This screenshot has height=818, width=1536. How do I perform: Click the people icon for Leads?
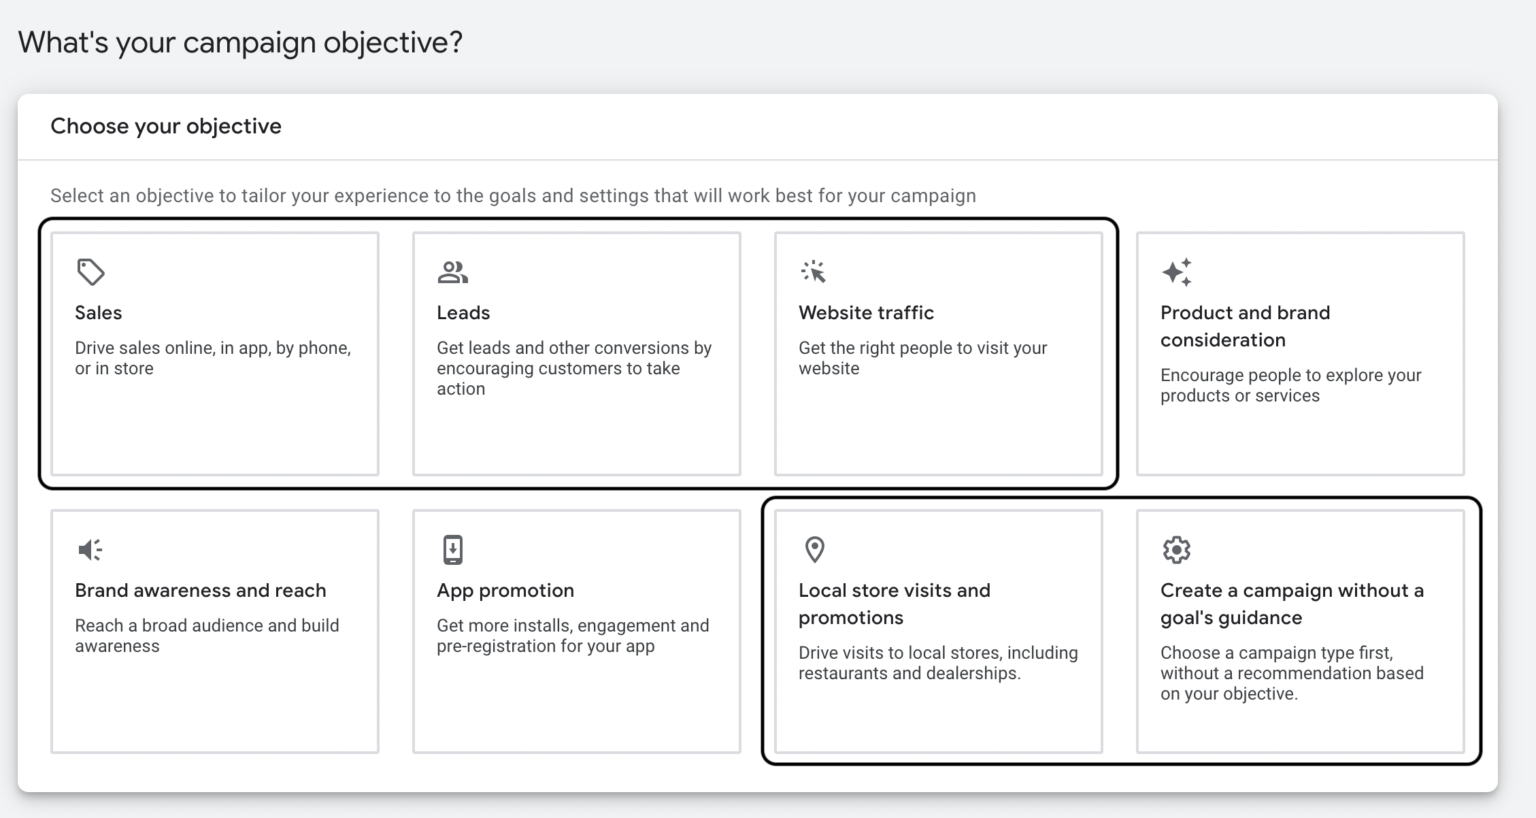452,272
